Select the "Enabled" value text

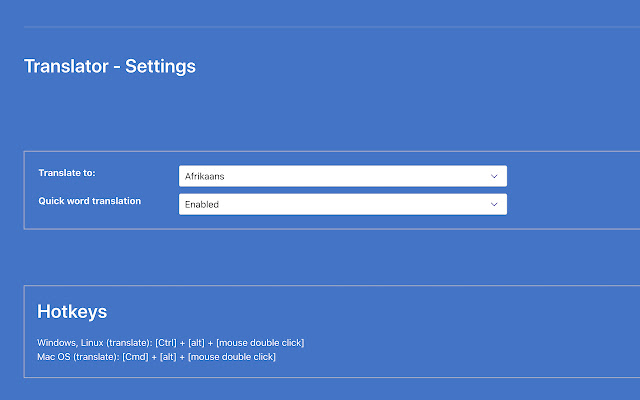click(x=201, y=205)
